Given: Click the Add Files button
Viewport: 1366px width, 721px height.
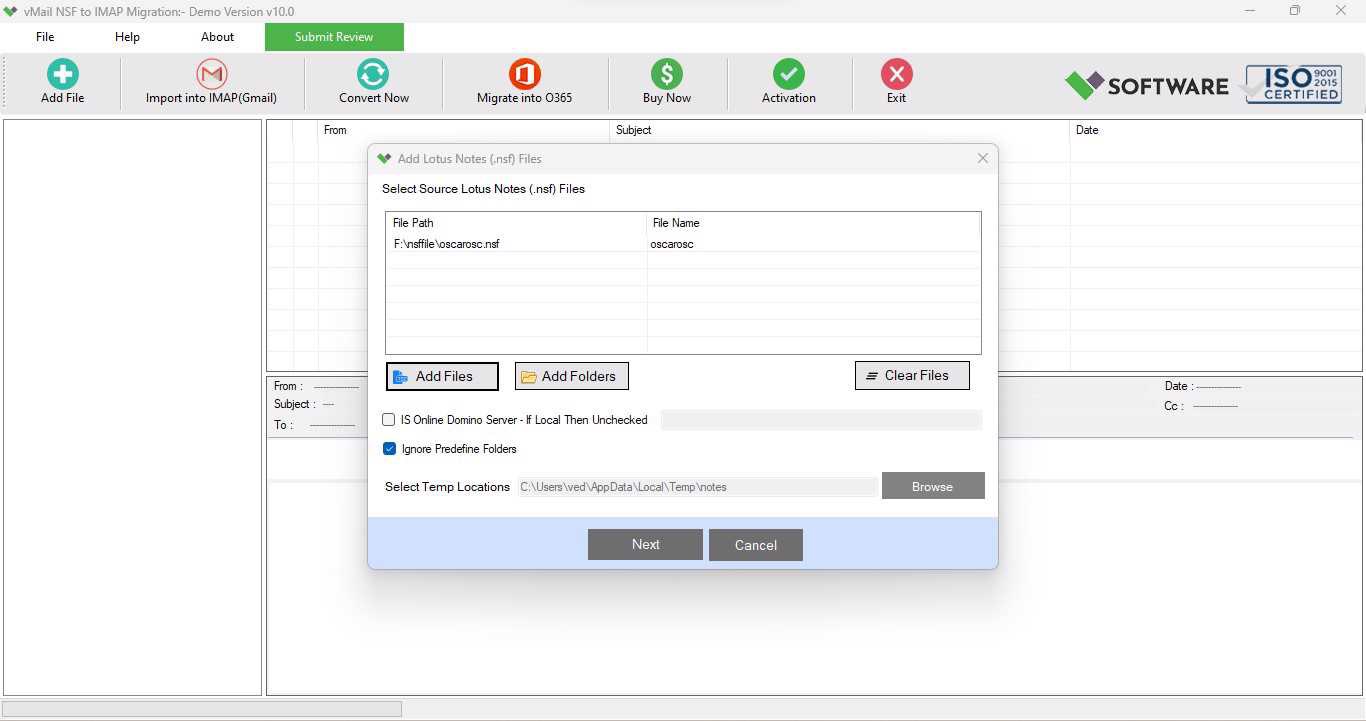Looking at the screenshot, I should pyautogui.click(x=442, y=376).
